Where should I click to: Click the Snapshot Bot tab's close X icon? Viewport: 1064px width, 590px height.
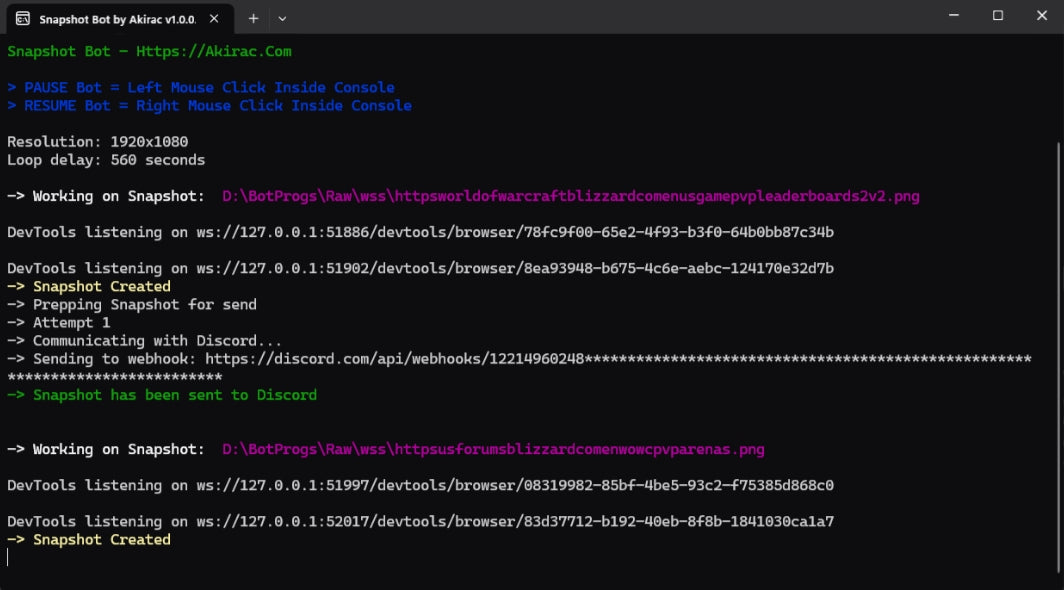click(213, 17)
